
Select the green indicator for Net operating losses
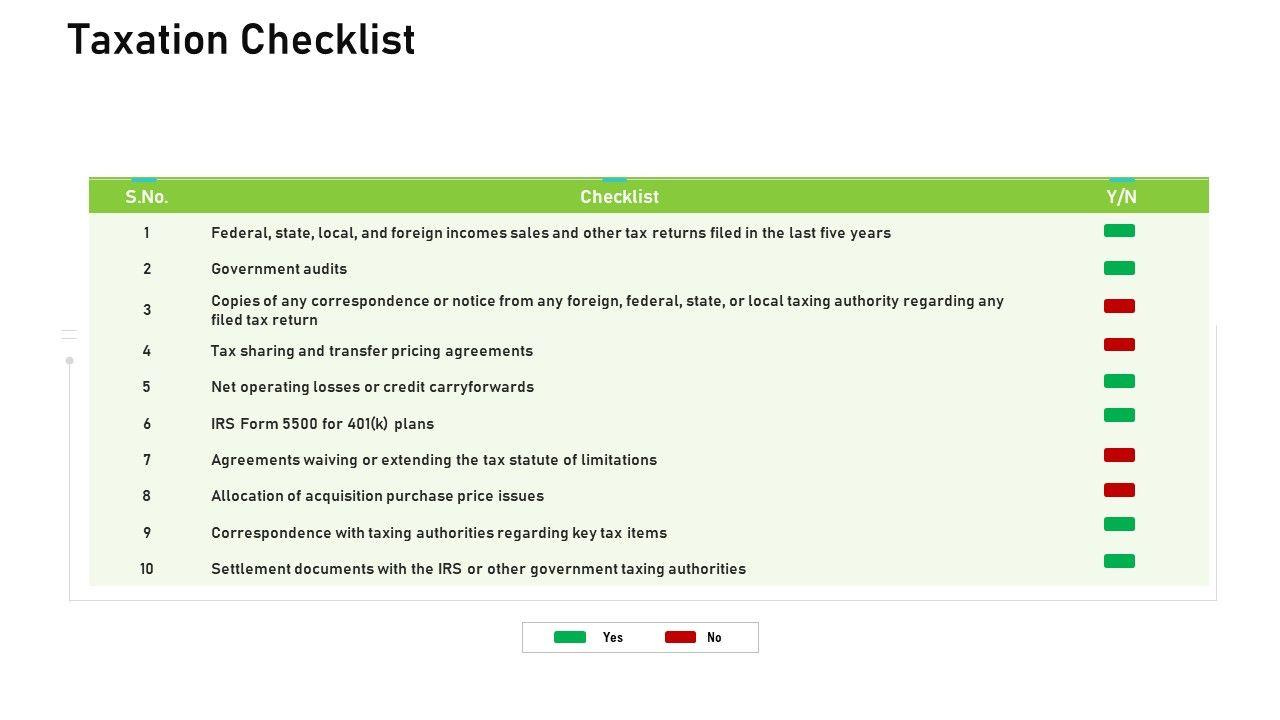(x=1119, y=381)
